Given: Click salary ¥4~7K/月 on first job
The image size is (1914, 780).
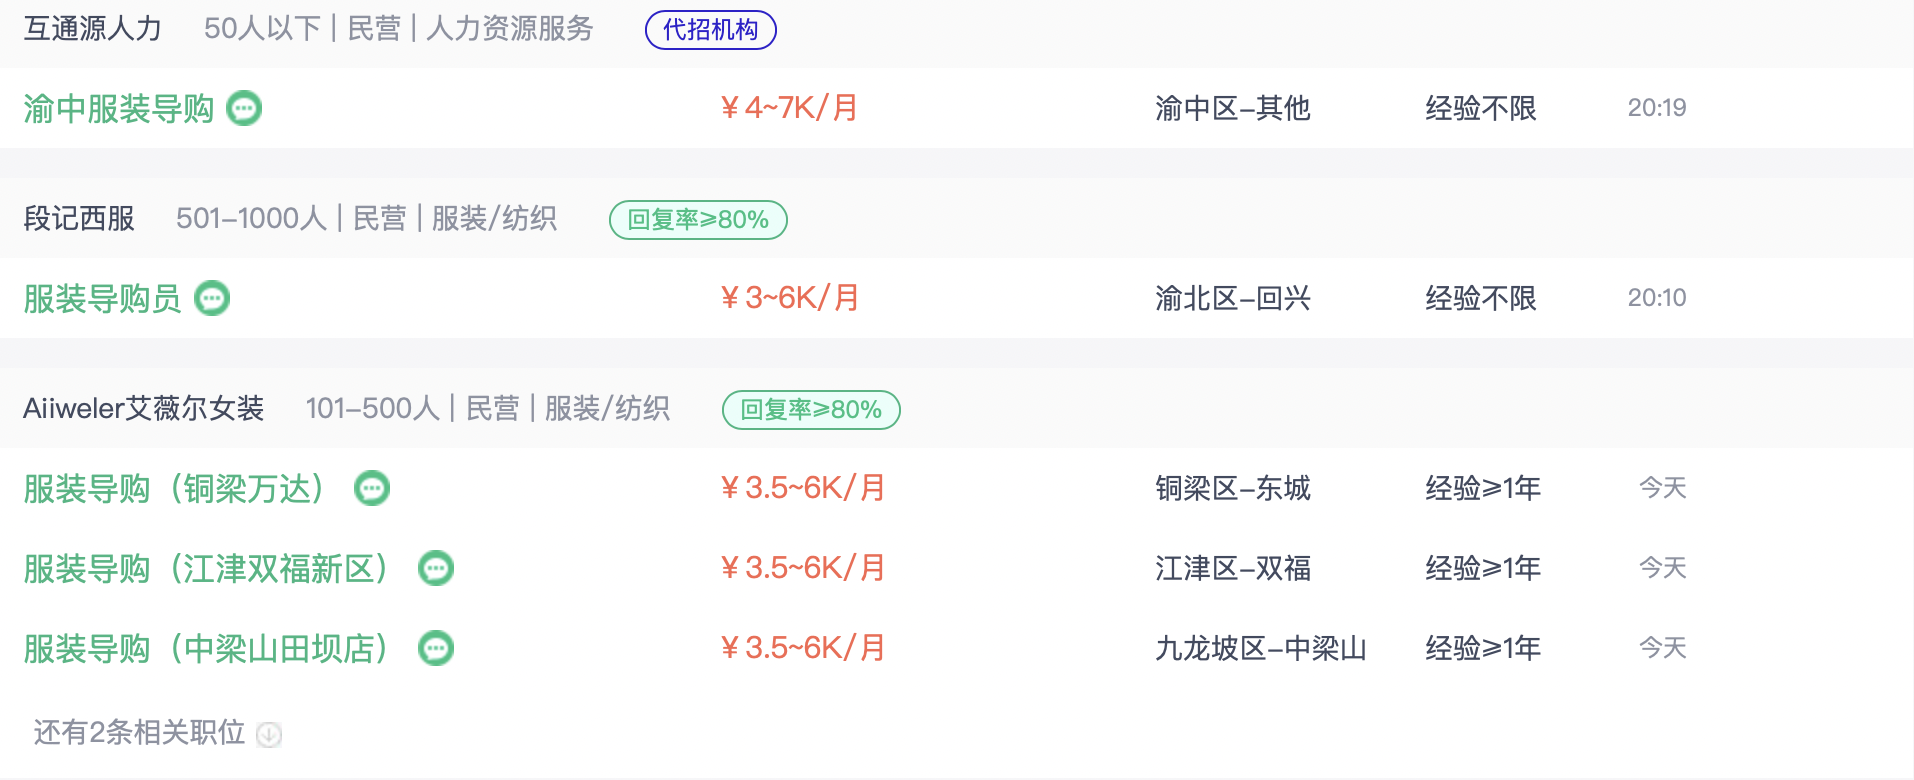Looking at the screenshot, I should [x=789, y=108].
